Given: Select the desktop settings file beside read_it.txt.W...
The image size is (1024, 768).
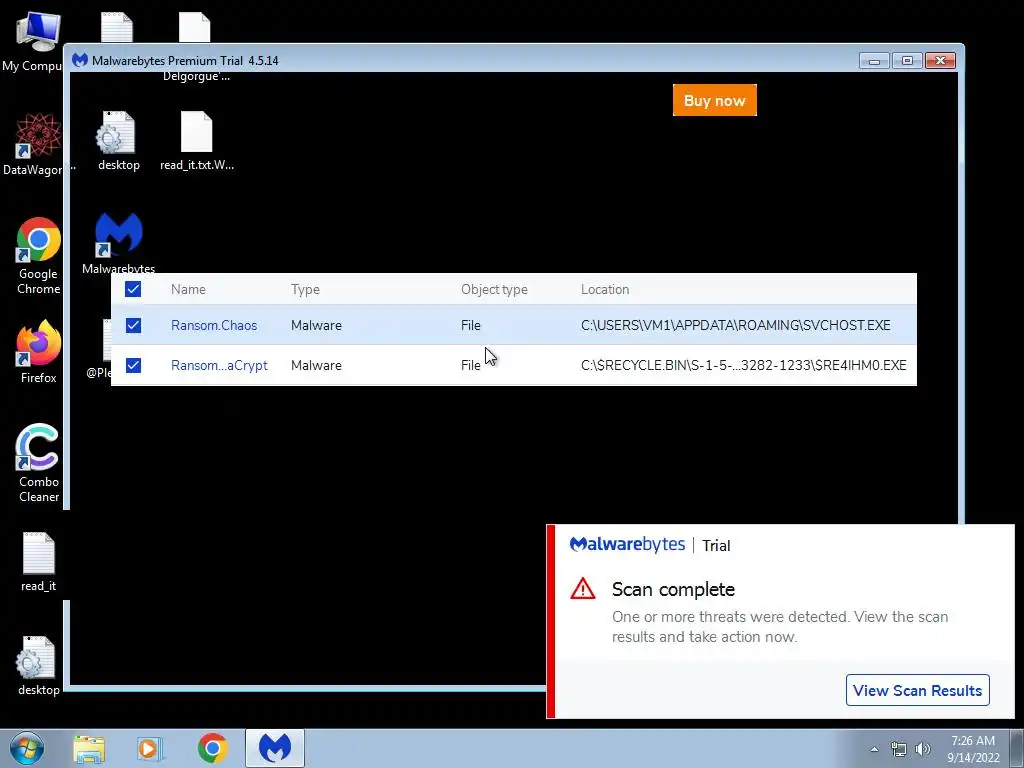Looking at the screenshot, I should [x=118, y=140].
